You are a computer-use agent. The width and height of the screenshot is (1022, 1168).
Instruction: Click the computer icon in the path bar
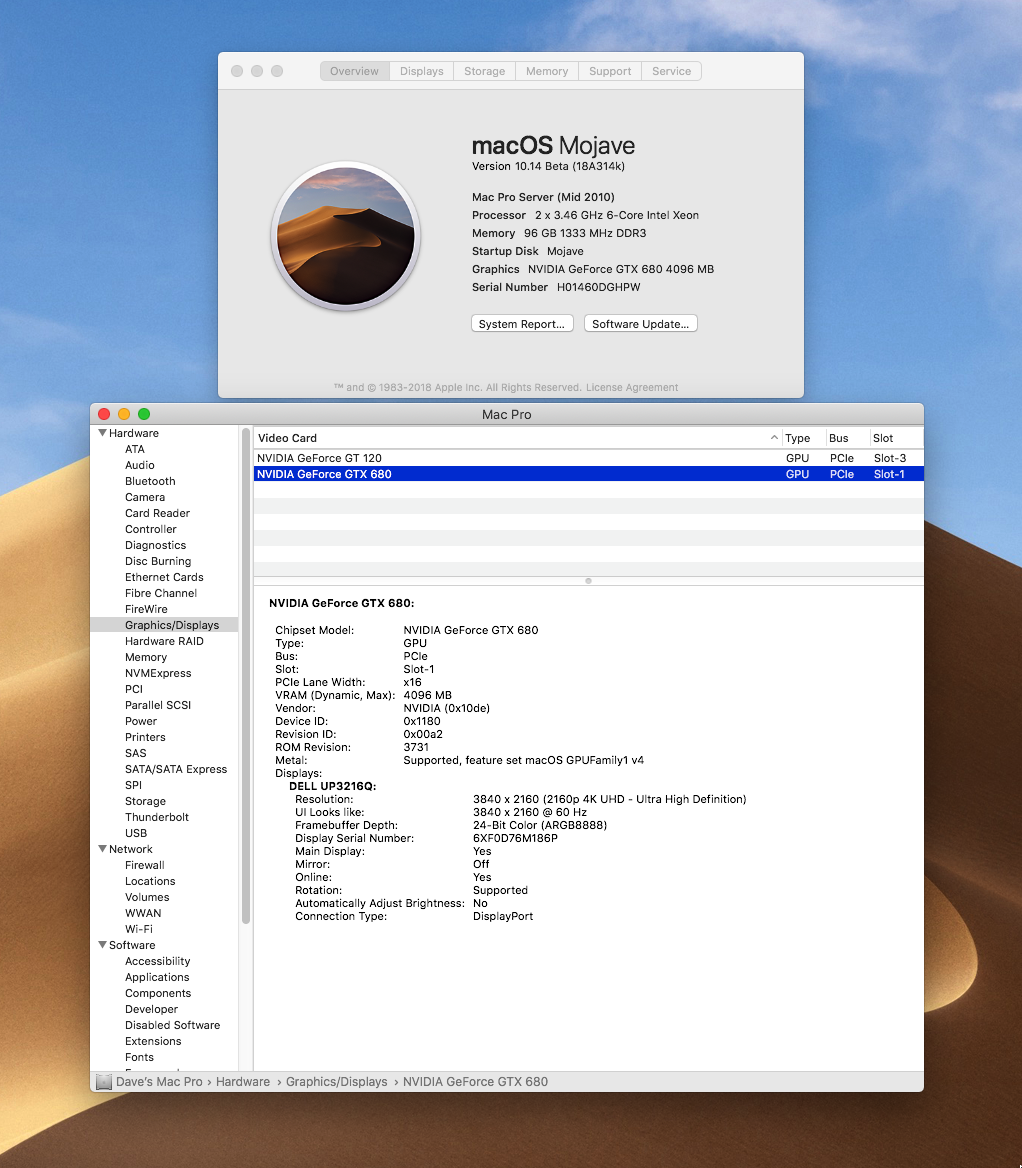pos(104,1082)
